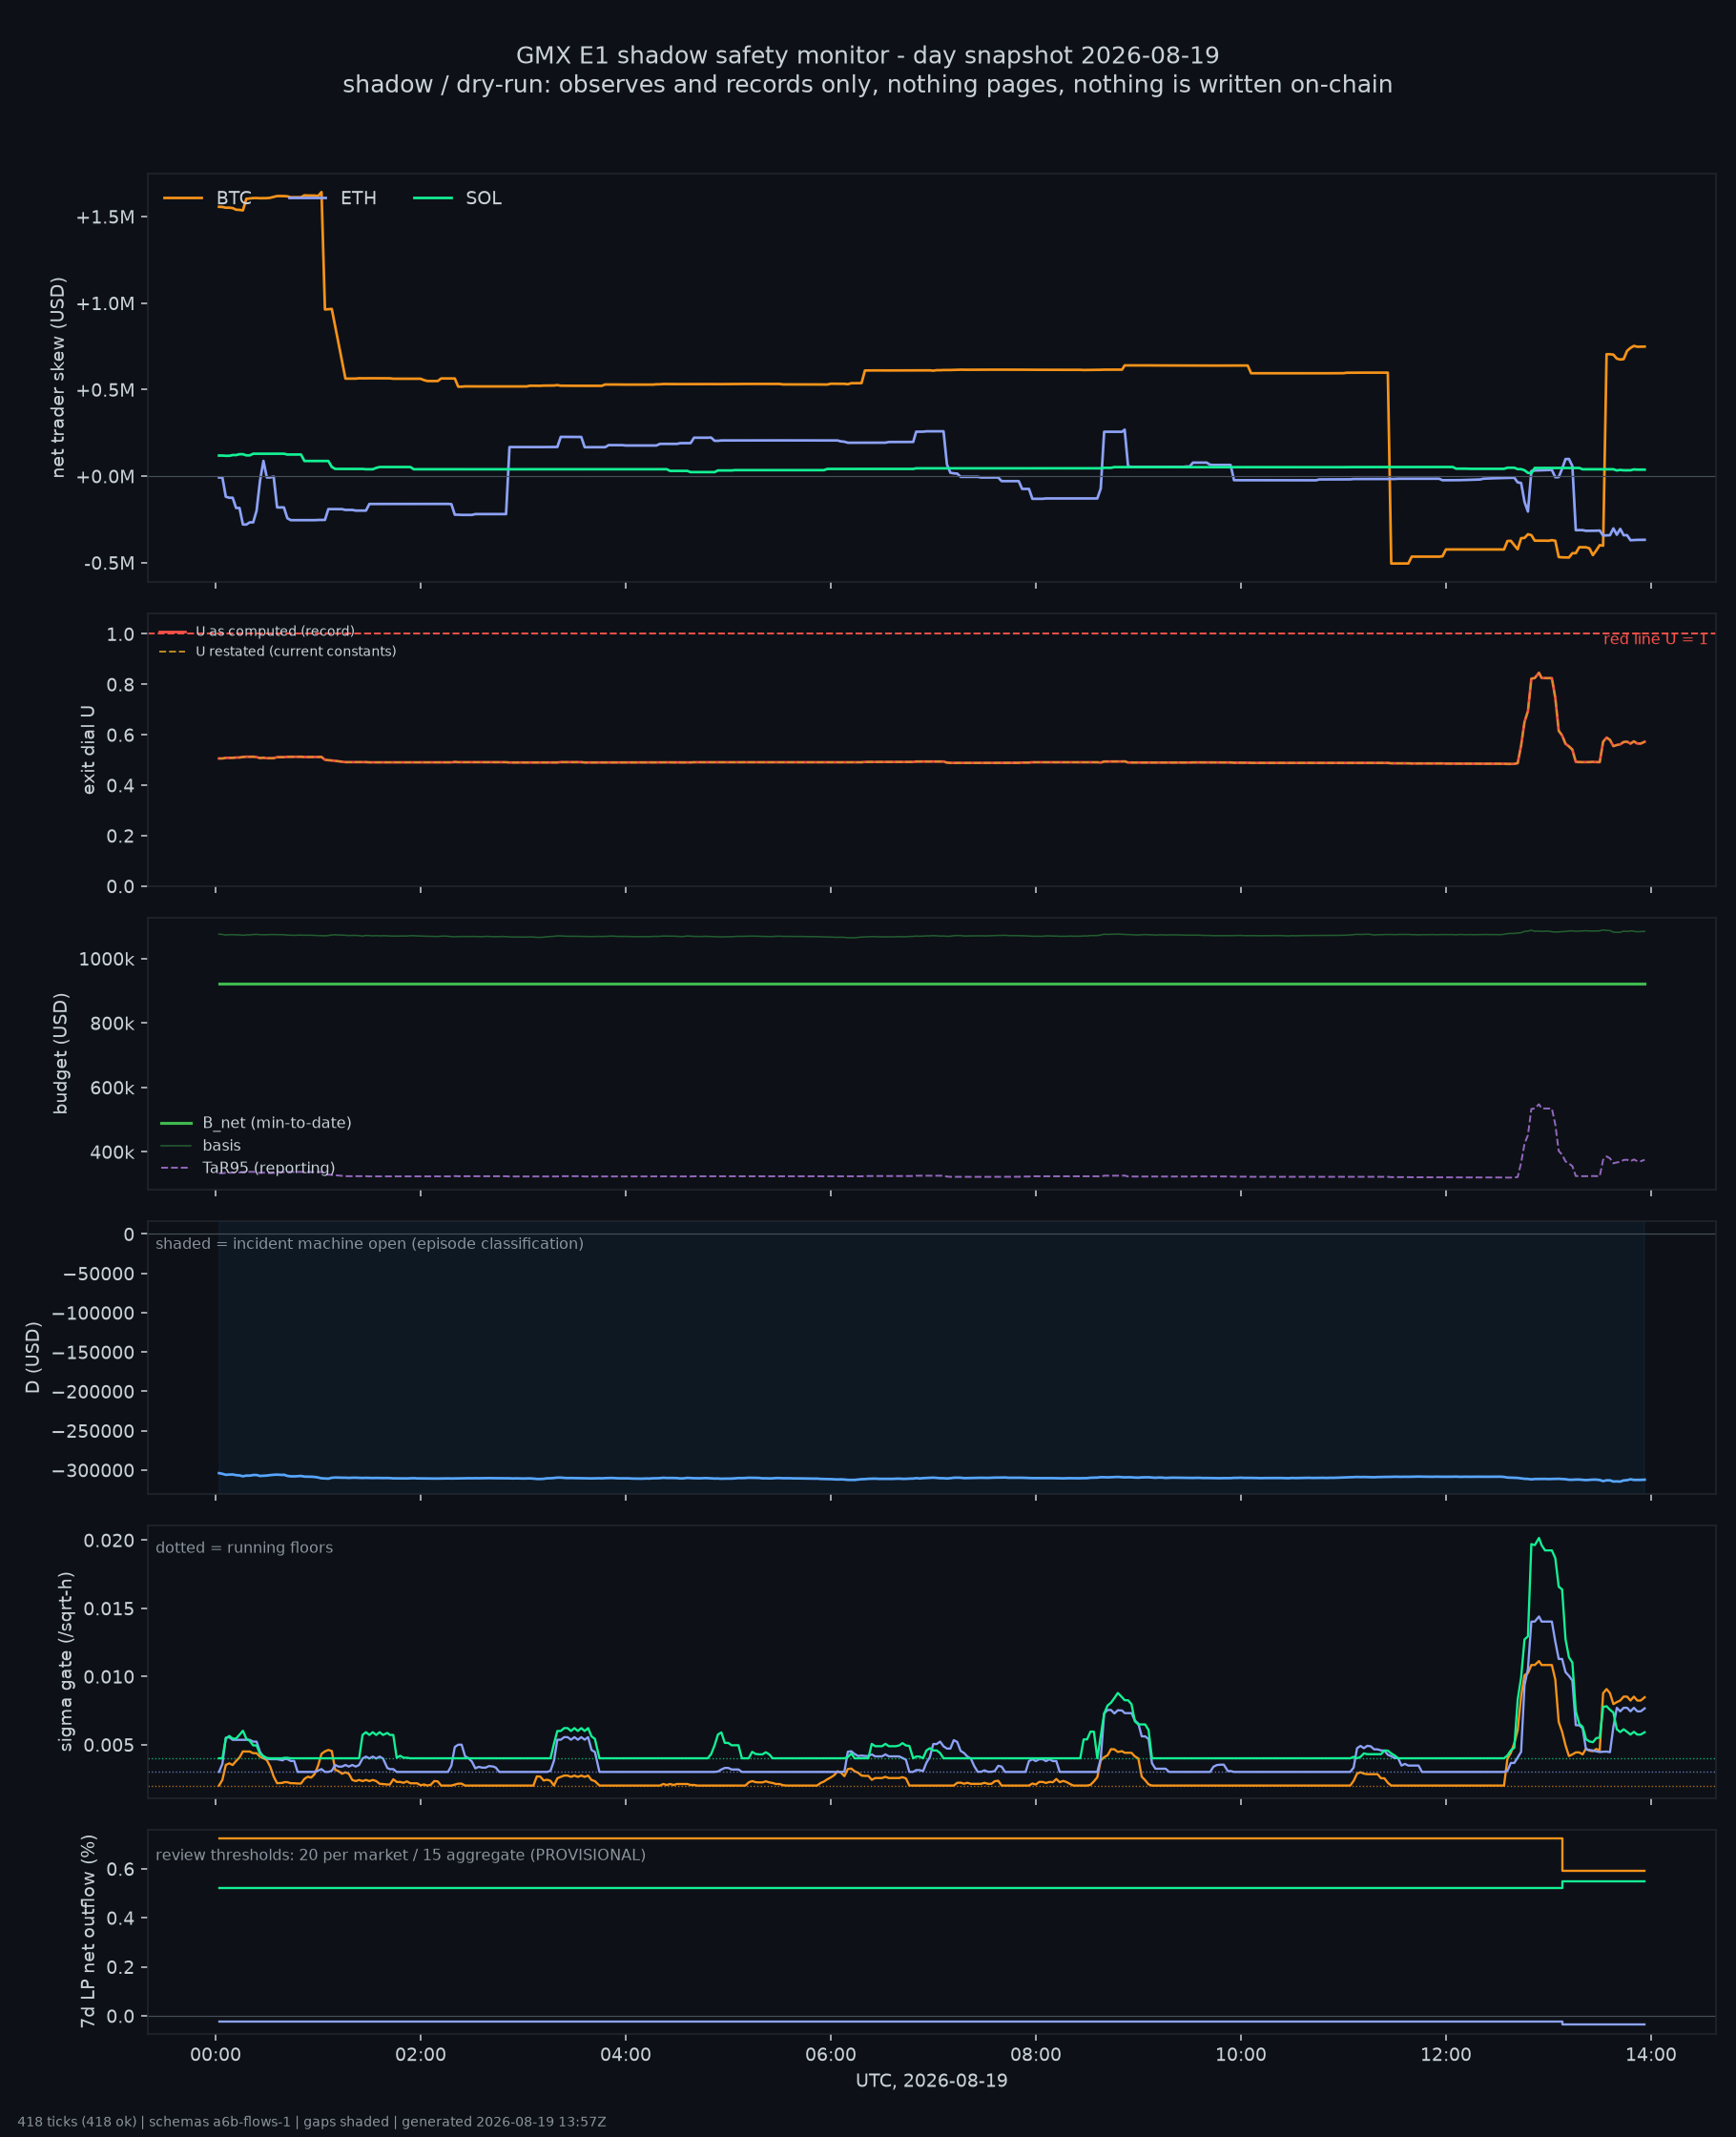Click the BTC legend label
The height and width of the screenshot is (2137, 1736).
(x=234, y=198)
